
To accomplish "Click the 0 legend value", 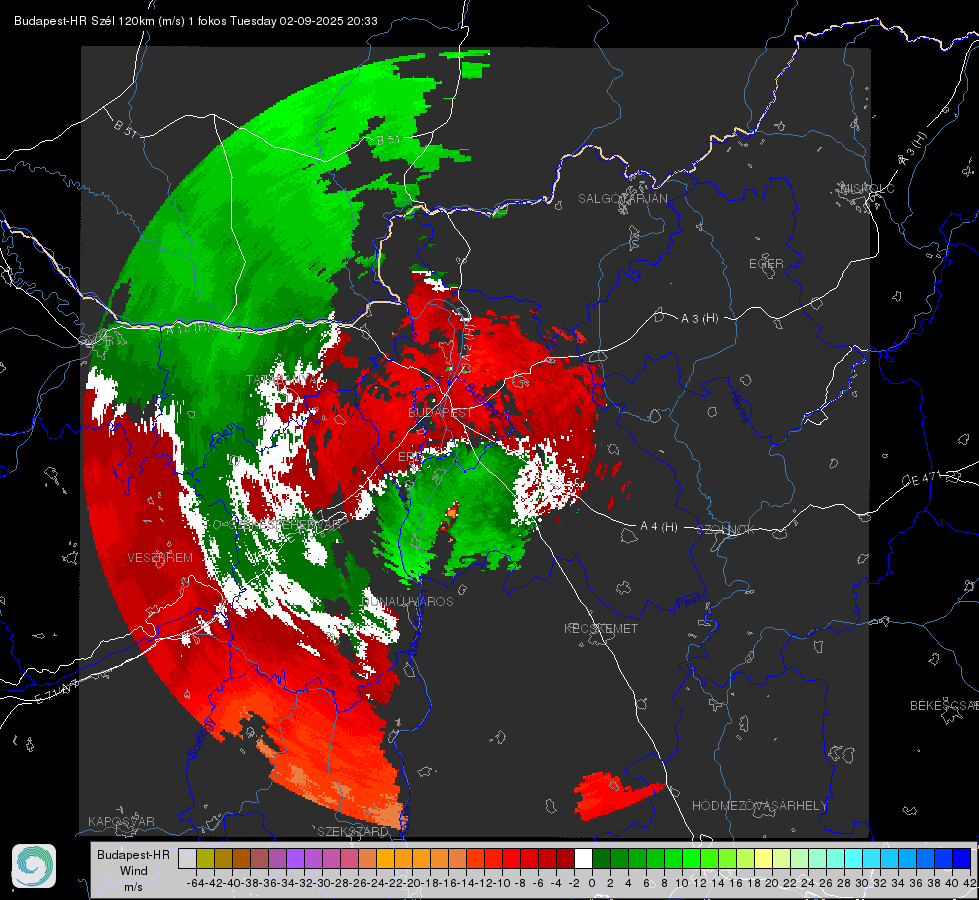I will tap(592, 883).
